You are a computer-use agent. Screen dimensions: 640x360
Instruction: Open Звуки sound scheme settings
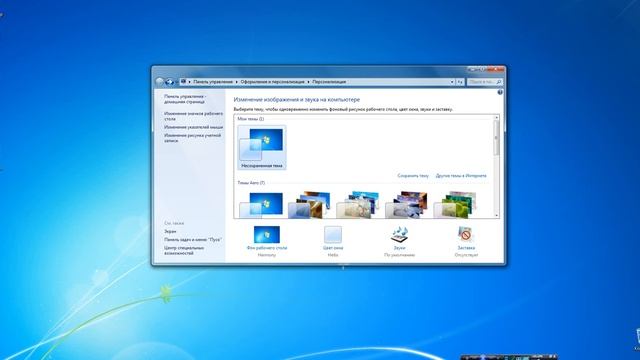point(399,241)
